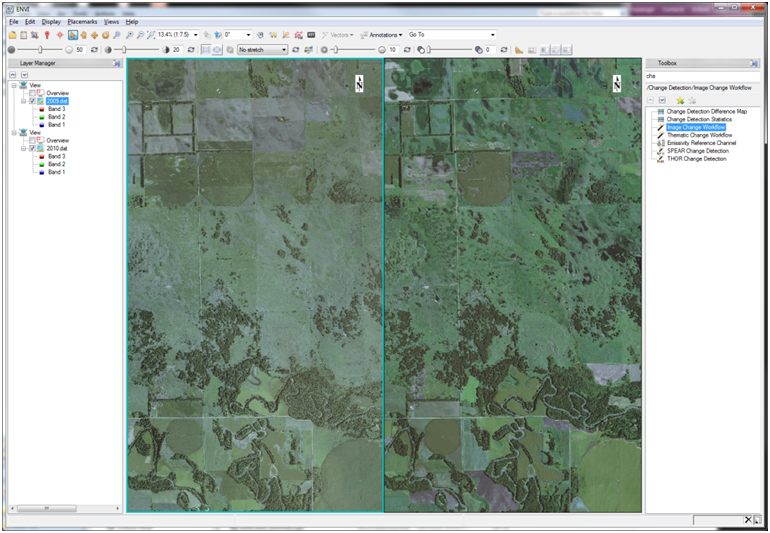Open the Display menu
The image size is (770, 533).
51,21
